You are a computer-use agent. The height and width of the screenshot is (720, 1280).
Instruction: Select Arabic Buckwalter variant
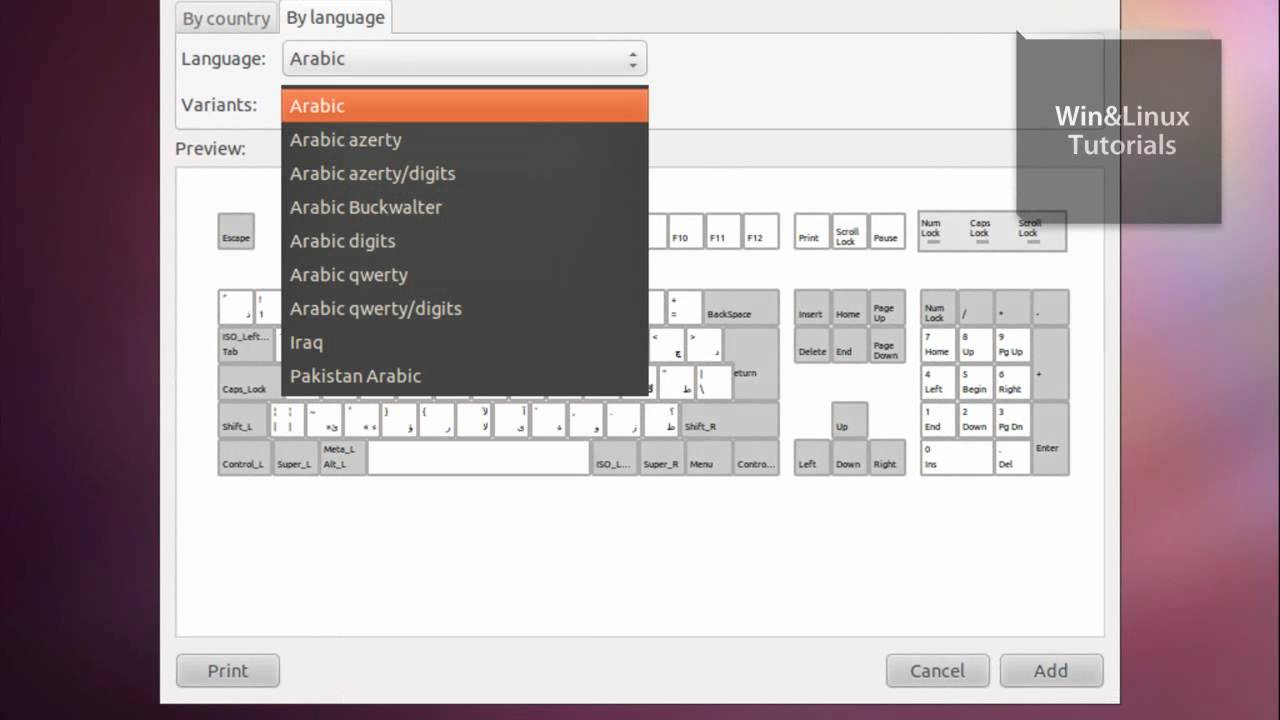(465, 207)
